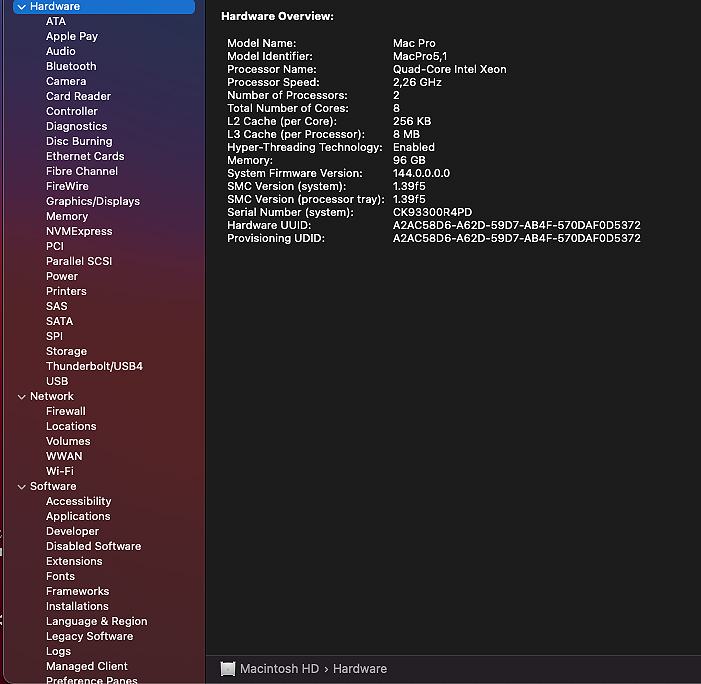The image size is (701, 684).
Task: Open the FireWire entry
Action: (x=67, y=186)
